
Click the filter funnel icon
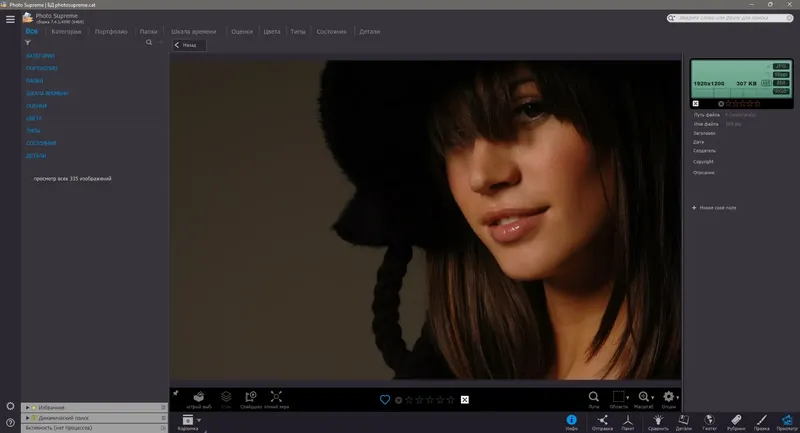point(28,43)
